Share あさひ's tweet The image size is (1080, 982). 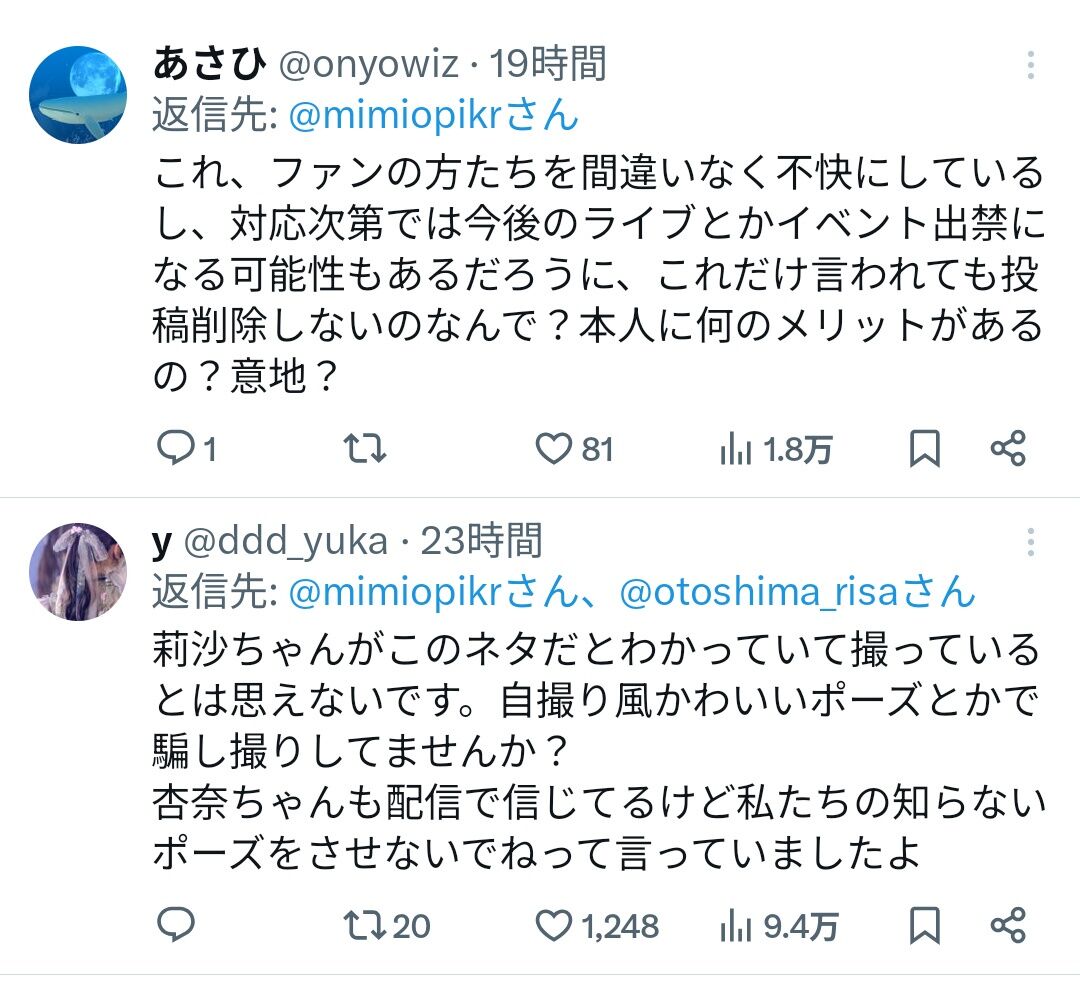tap(1008, 450)
